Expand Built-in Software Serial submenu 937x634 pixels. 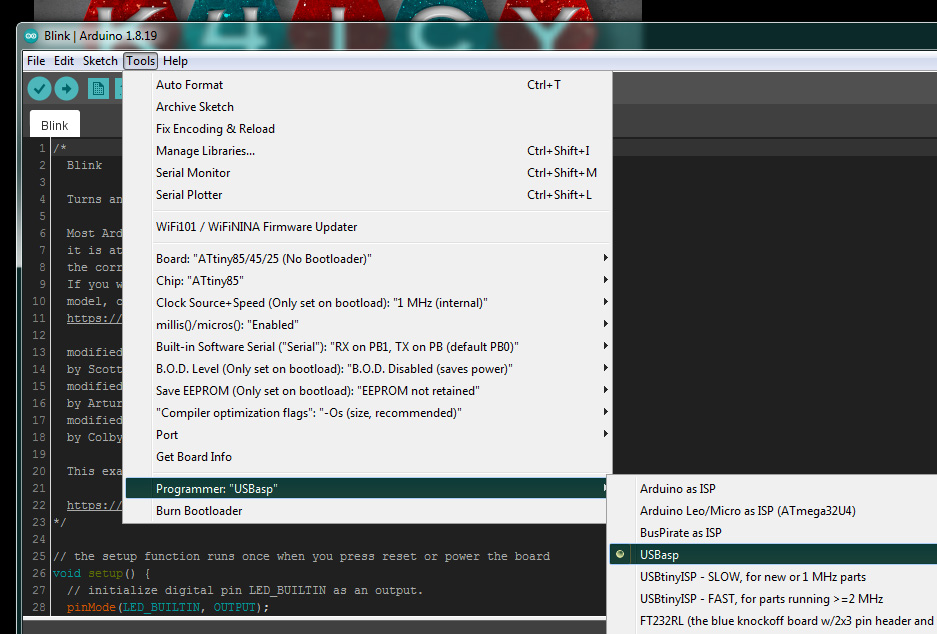point(368,347)
